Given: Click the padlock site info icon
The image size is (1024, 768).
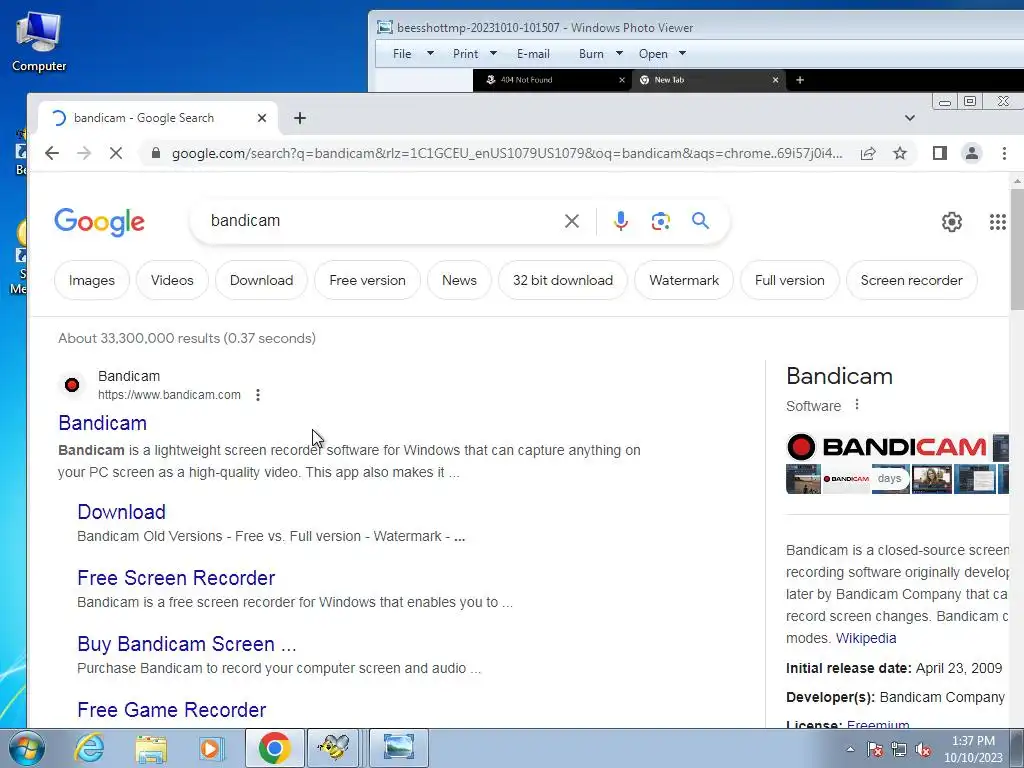Looking at the screenshot, I should point(155,153).
